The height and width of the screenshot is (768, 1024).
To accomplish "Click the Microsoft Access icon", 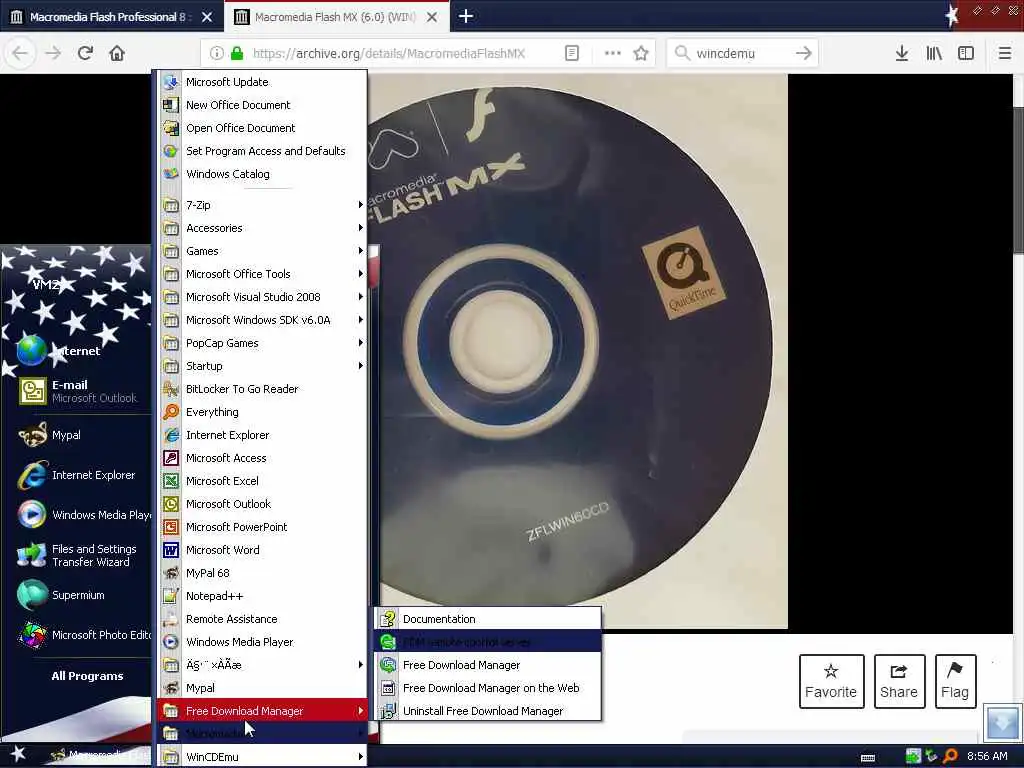I will (170, 458).
